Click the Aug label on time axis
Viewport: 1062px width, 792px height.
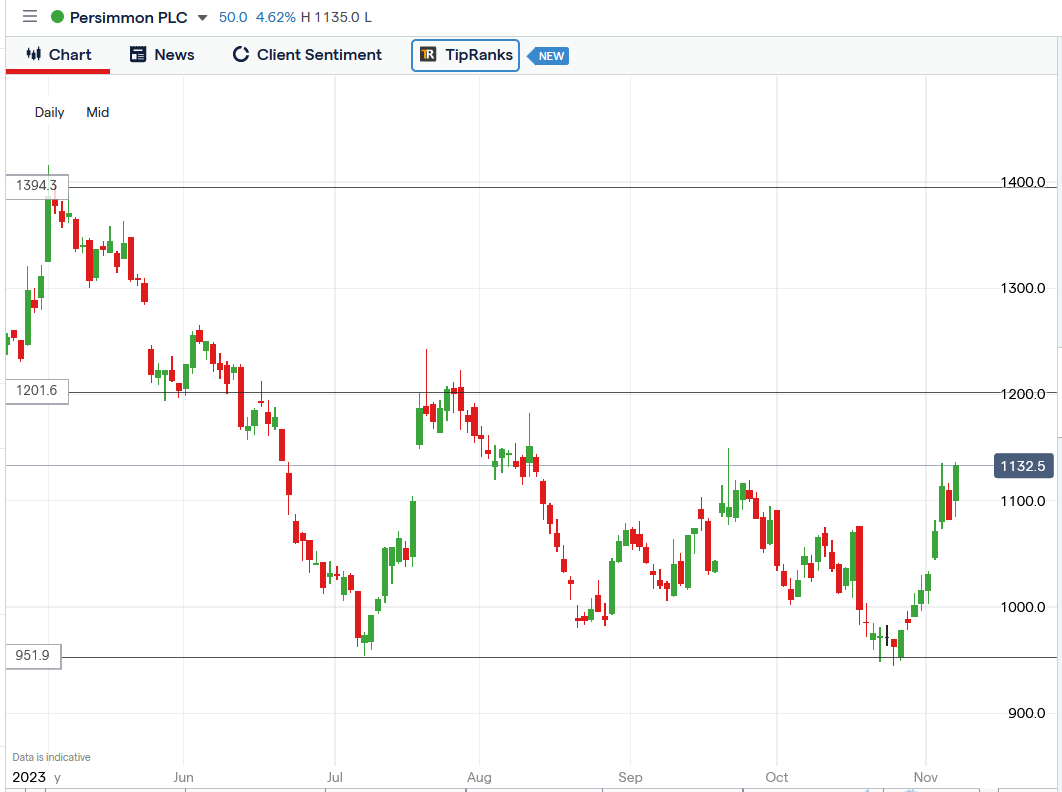click(x=479, y=778)
